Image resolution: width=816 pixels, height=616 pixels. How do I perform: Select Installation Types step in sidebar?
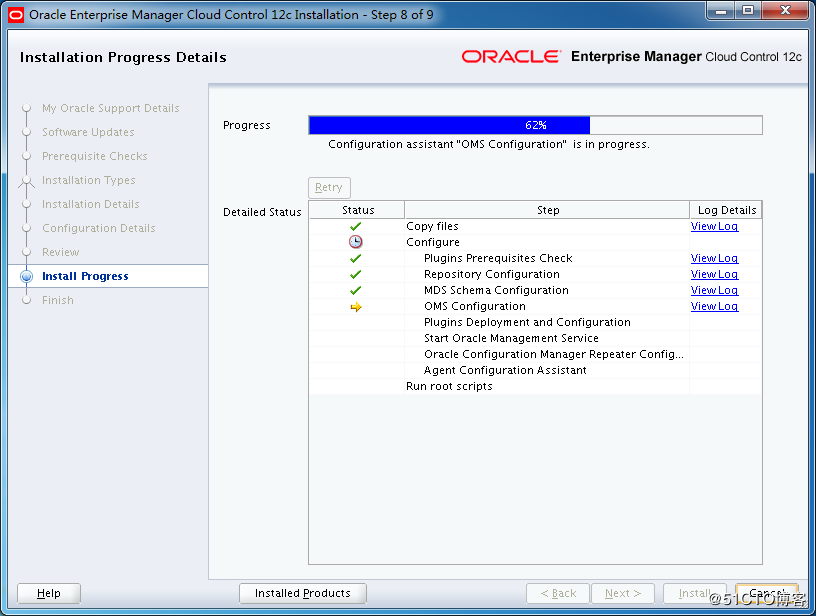point(88,180)
